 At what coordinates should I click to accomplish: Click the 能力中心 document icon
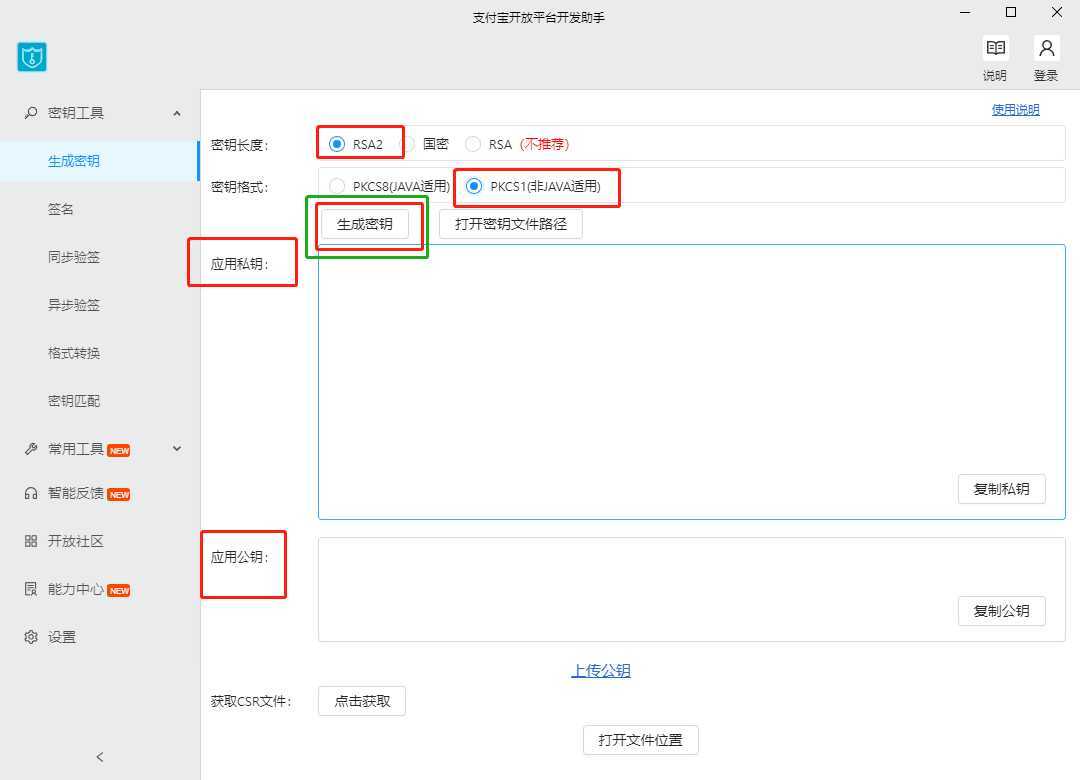point(30,589)
